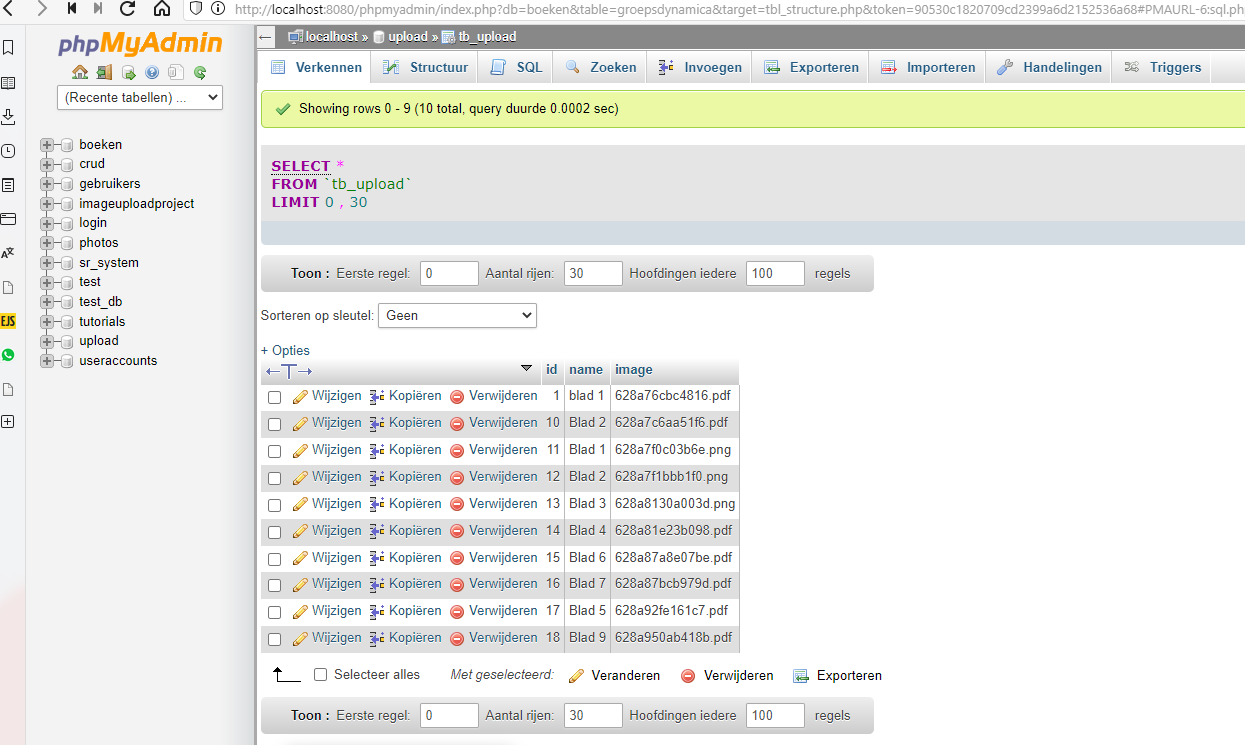This screenshot has width=1245, height=745.
Task: Click the full texts toggle arrows icon
Action: 289,371
